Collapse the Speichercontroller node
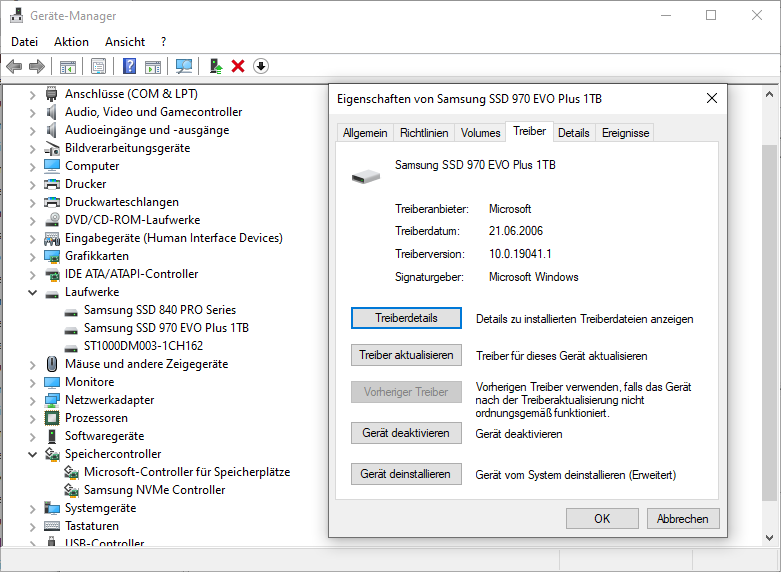The height and width of the screenshot is (572, 781). pos(32,454)
